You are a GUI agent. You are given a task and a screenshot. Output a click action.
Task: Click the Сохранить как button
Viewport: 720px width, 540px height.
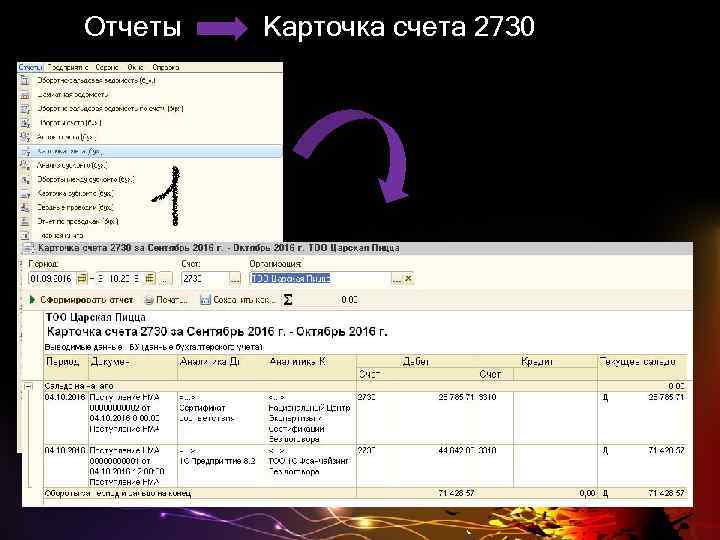(x=238, y=300)
